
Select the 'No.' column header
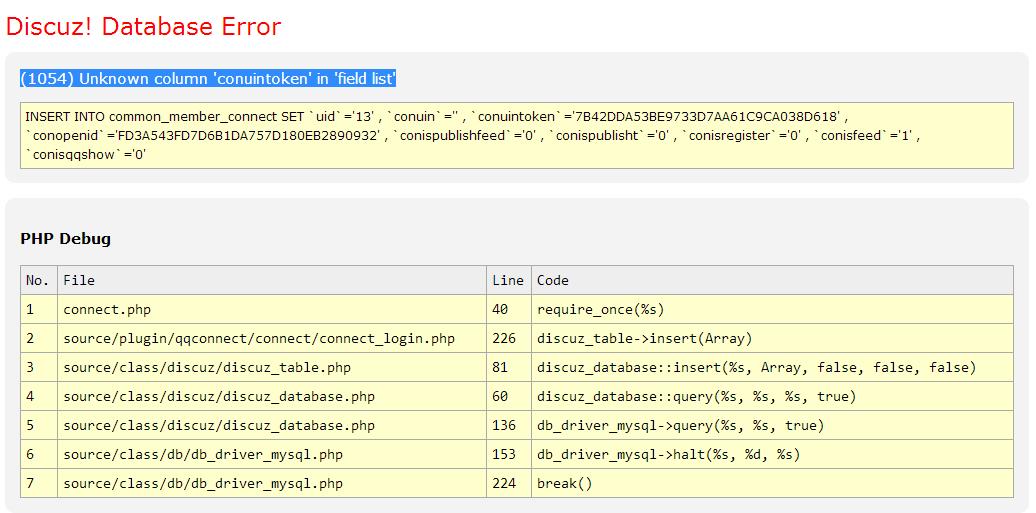pyautogui.click(x=38, y=280)
